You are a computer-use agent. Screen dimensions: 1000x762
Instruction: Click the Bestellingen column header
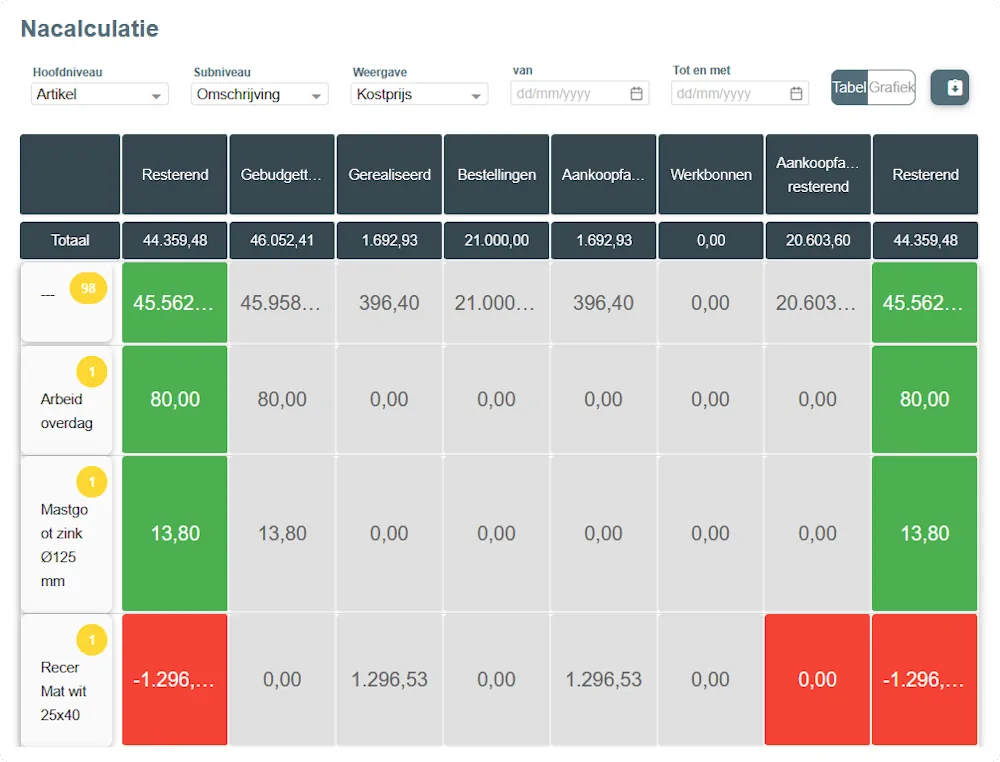(x=497, y=175)
